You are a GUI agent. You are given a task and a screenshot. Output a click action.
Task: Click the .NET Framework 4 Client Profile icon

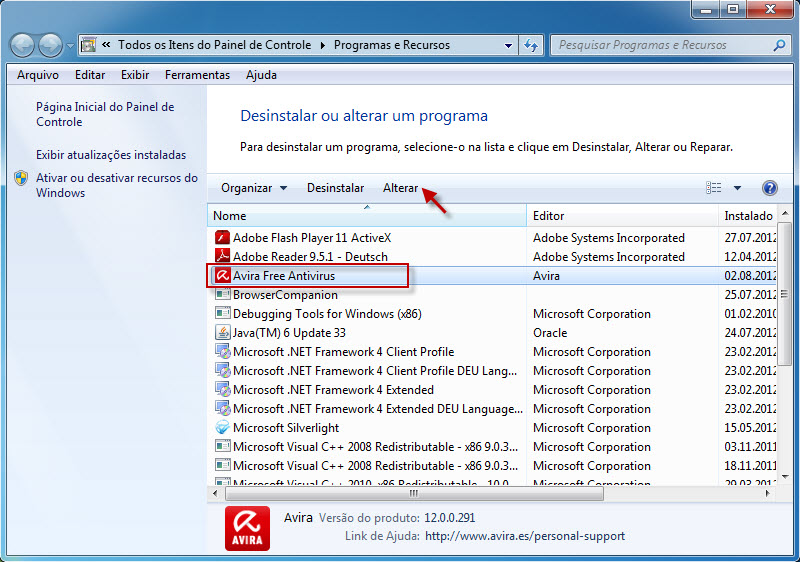[x=222, y=351]
